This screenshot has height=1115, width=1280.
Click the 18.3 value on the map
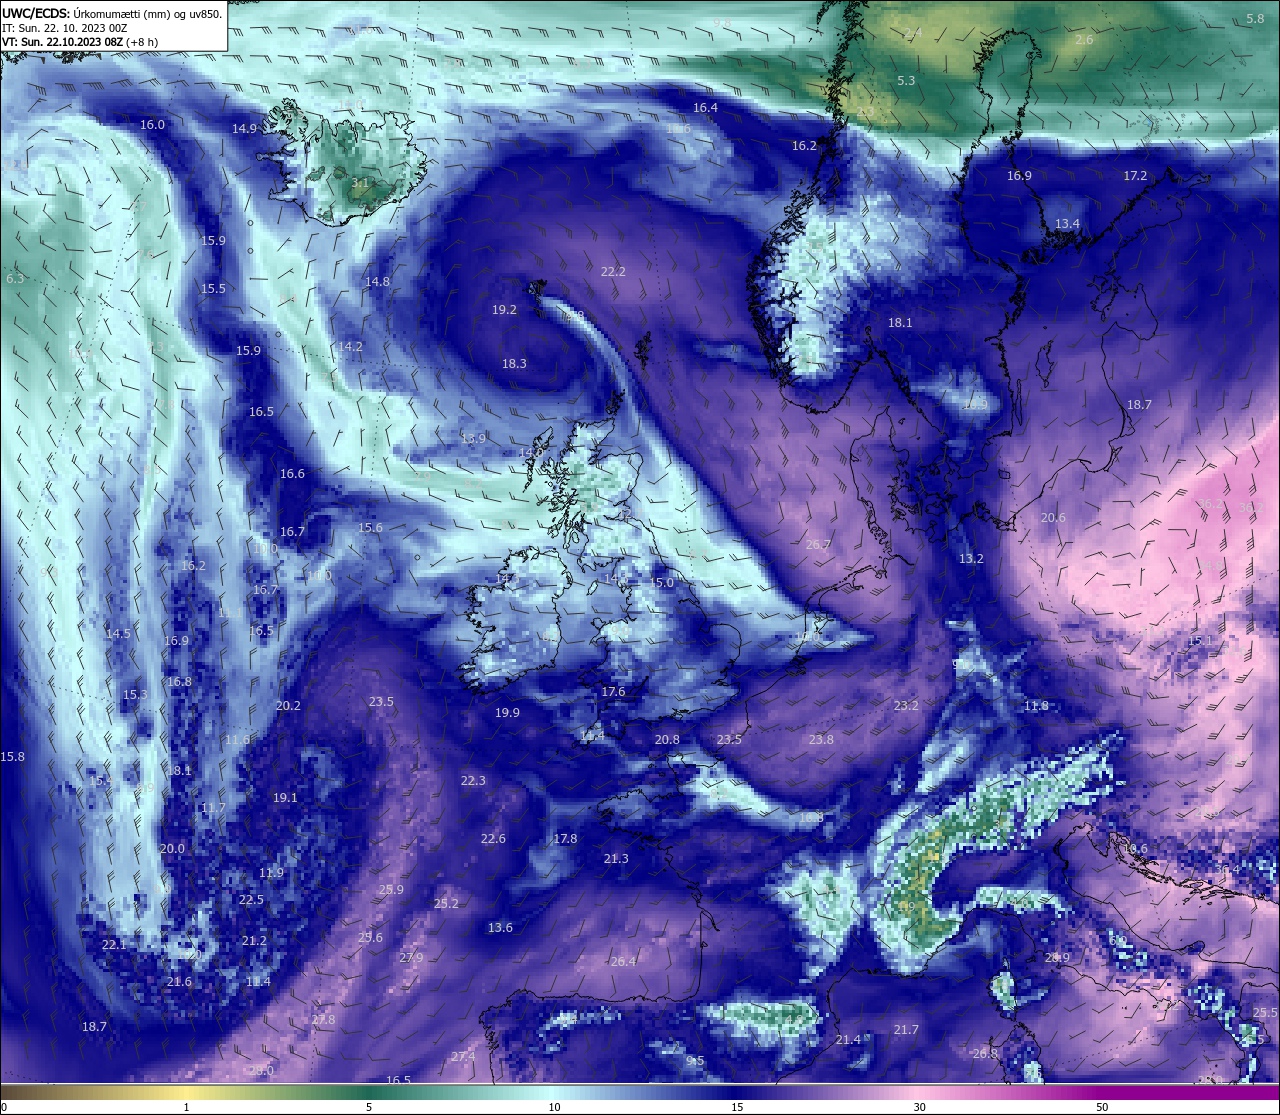point(514,364)
